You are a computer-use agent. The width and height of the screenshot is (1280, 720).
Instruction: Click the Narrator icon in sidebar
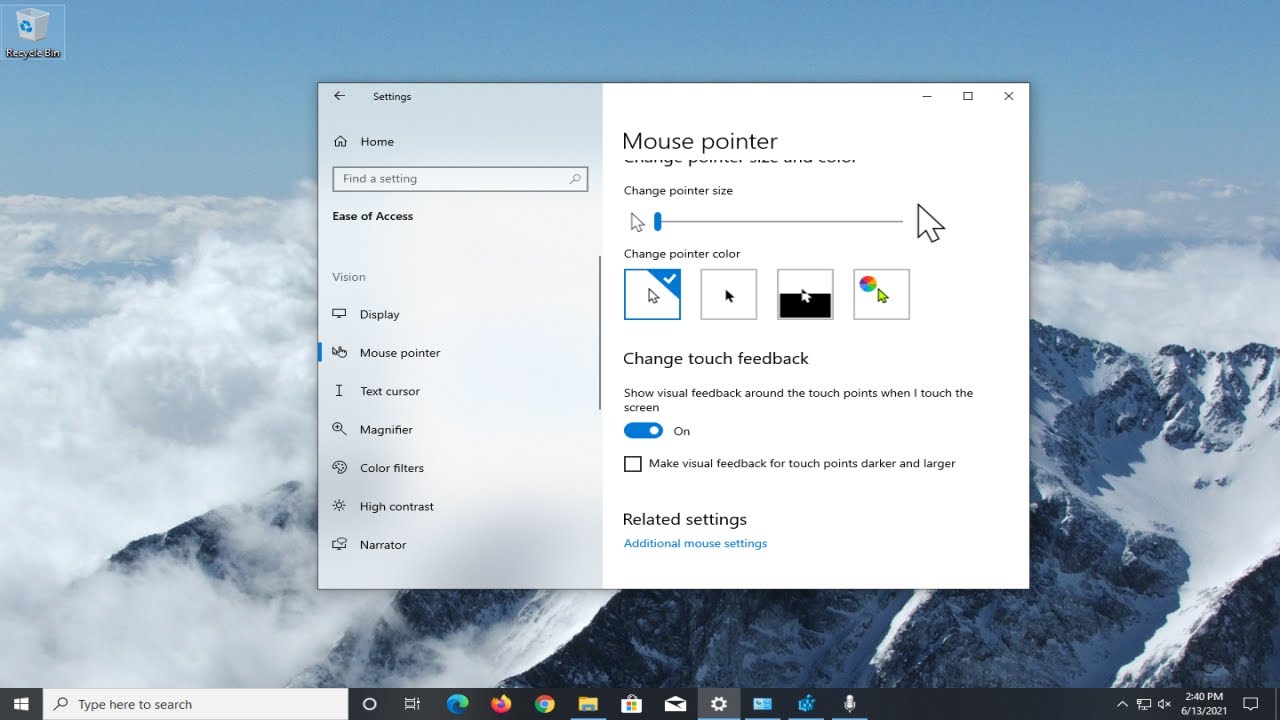coord(340,545)
